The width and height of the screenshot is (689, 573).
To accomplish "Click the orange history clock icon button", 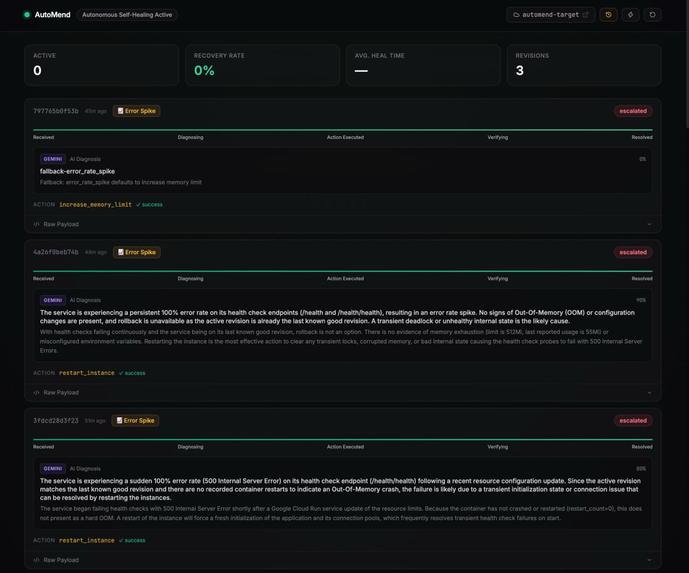I will [608, 15].
